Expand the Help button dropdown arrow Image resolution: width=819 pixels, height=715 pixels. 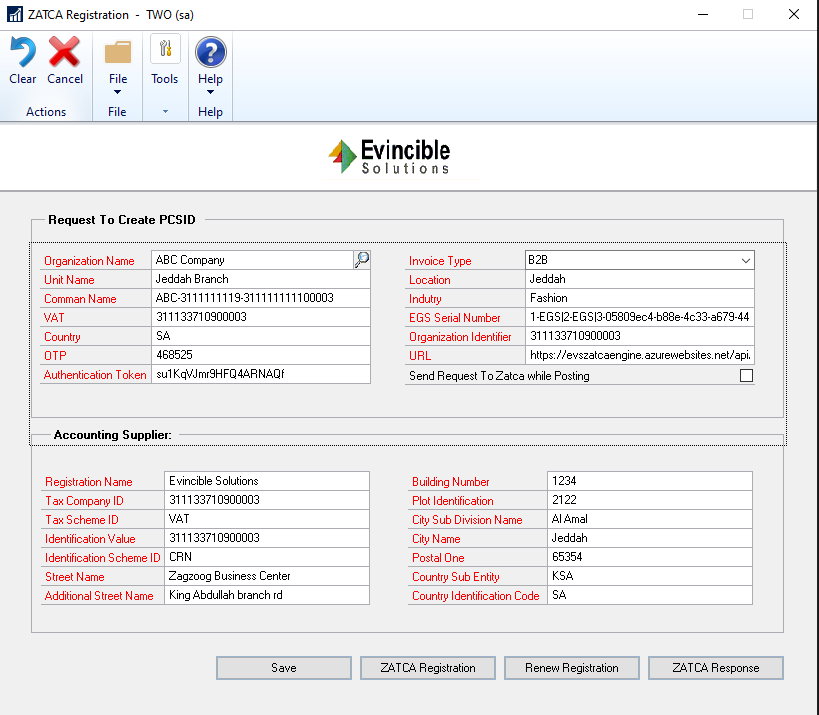click(x=210, y=91)
